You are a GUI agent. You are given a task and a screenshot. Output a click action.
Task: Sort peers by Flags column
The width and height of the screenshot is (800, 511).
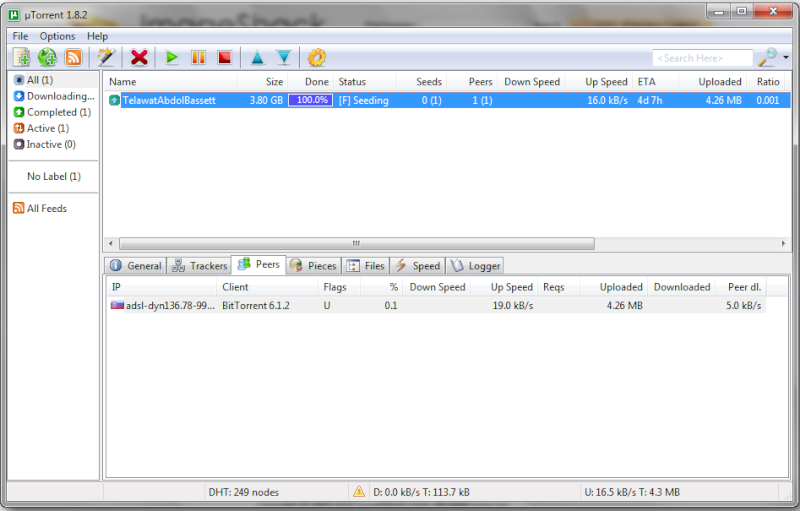pos(339,287)
